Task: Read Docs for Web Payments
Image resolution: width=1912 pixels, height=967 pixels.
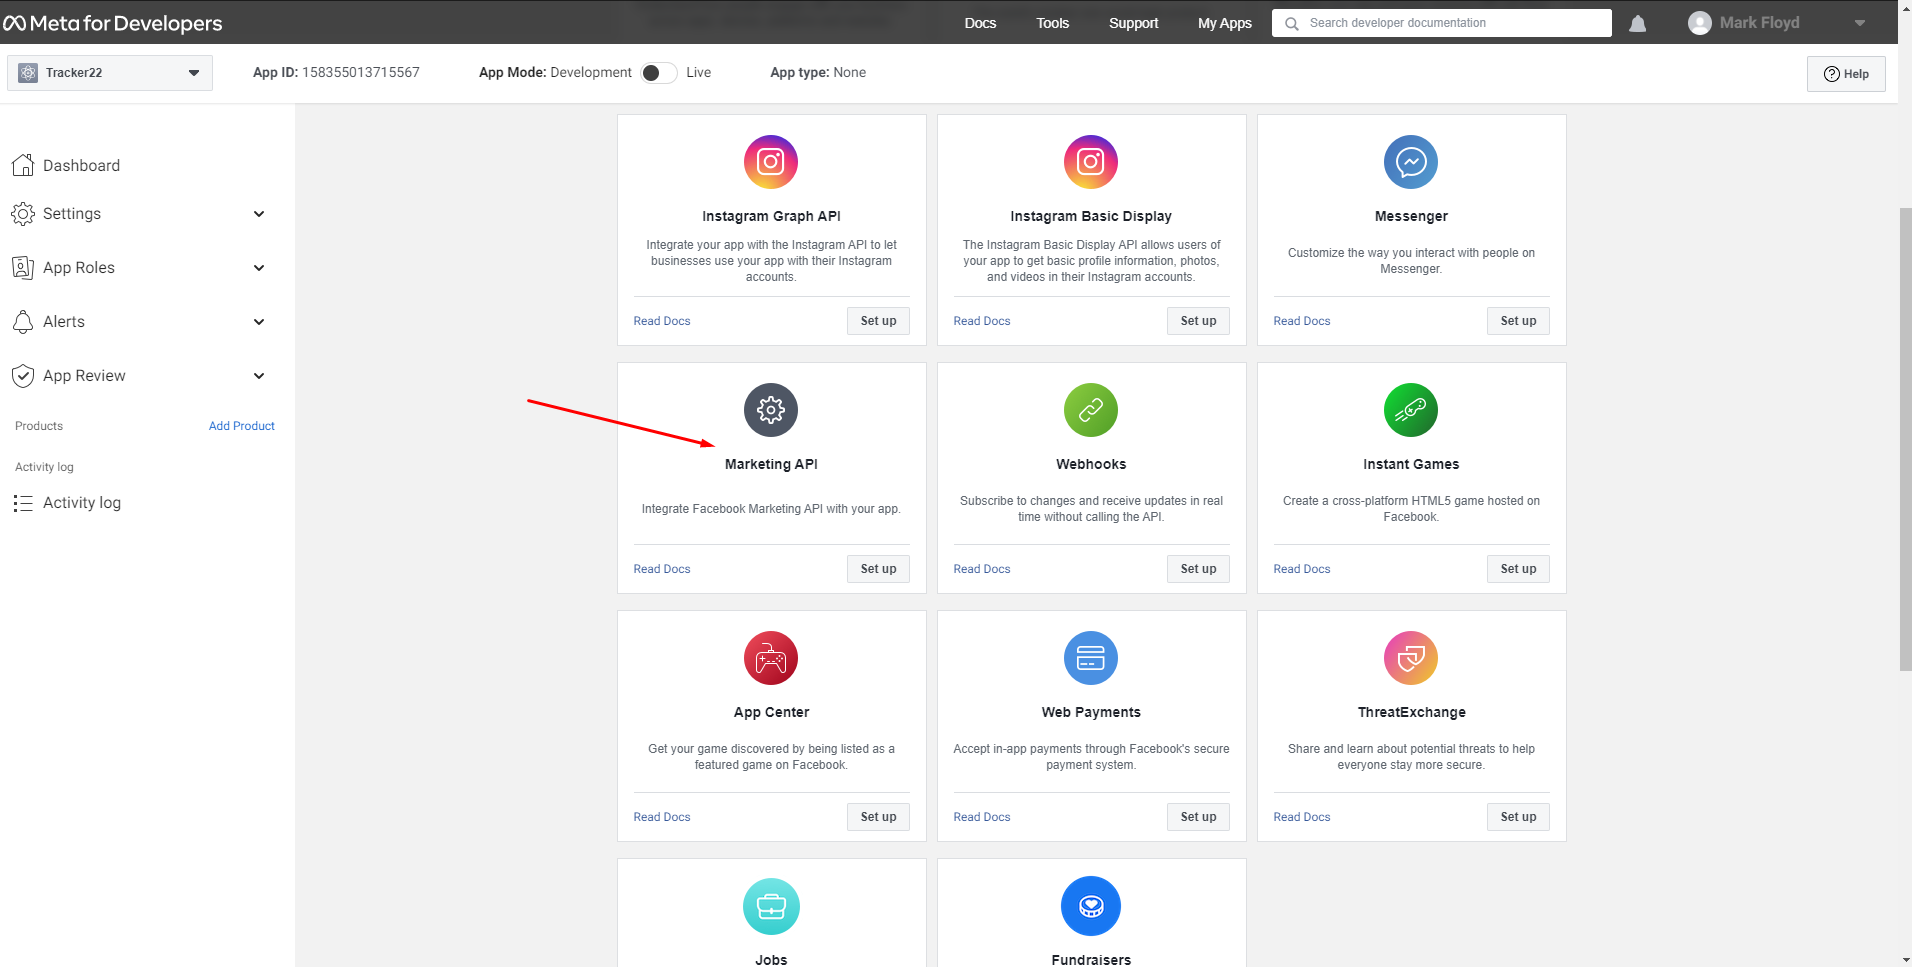Action: pos(982,817)
